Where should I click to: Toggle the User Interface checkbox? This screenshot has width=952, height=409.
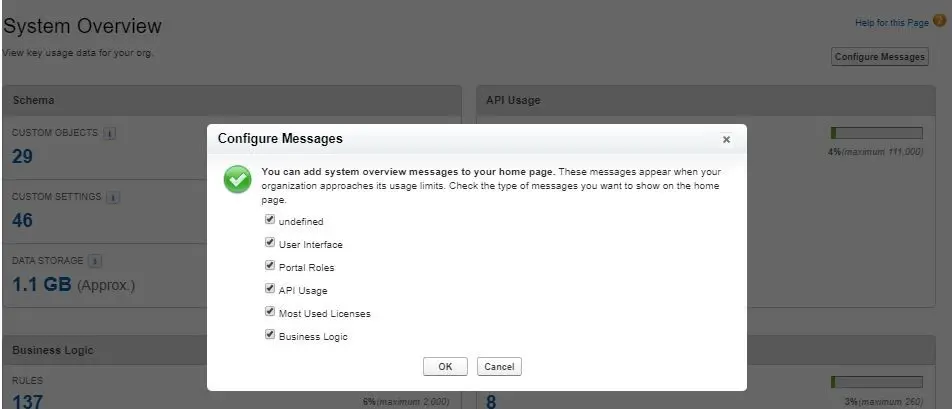[x=270, y=243]
